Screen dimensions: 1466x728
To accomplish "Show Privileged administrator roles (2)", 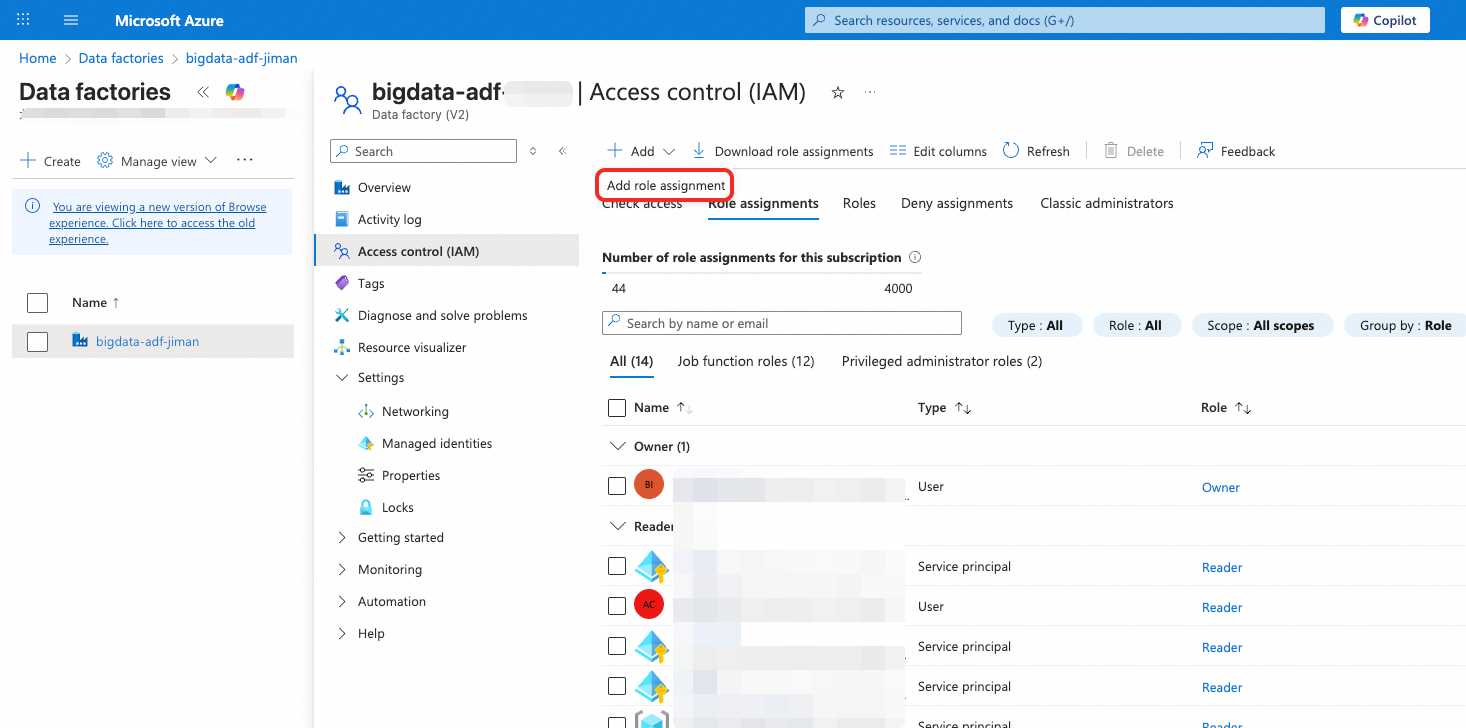I will [942, 361].
